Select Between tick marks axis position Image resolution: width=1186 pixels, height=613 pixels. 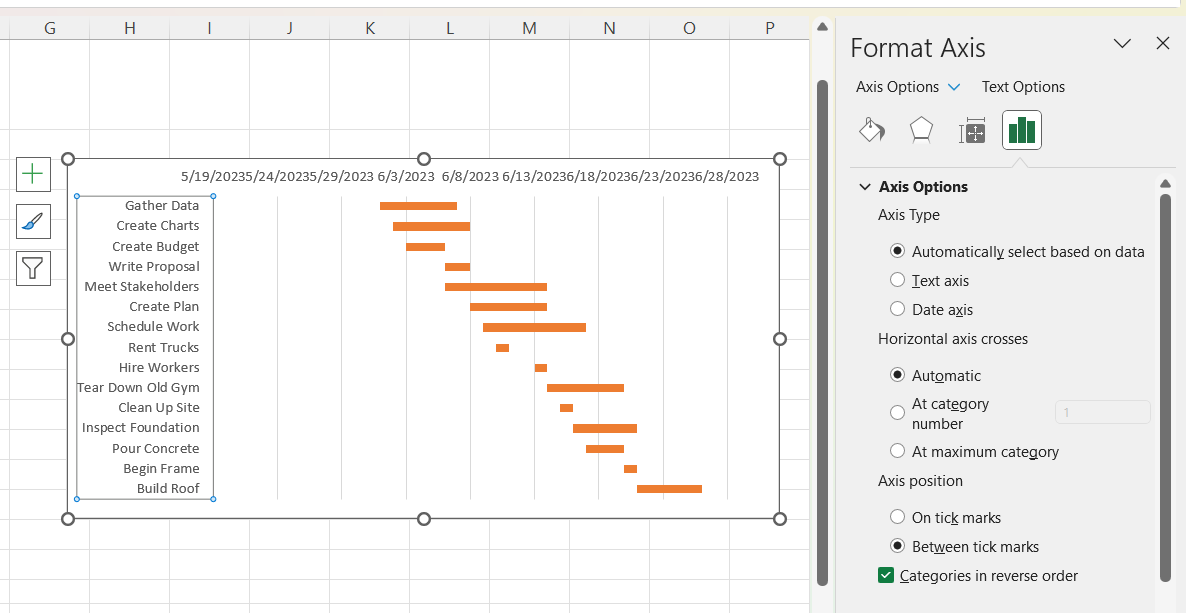click(x=897, y=546)
